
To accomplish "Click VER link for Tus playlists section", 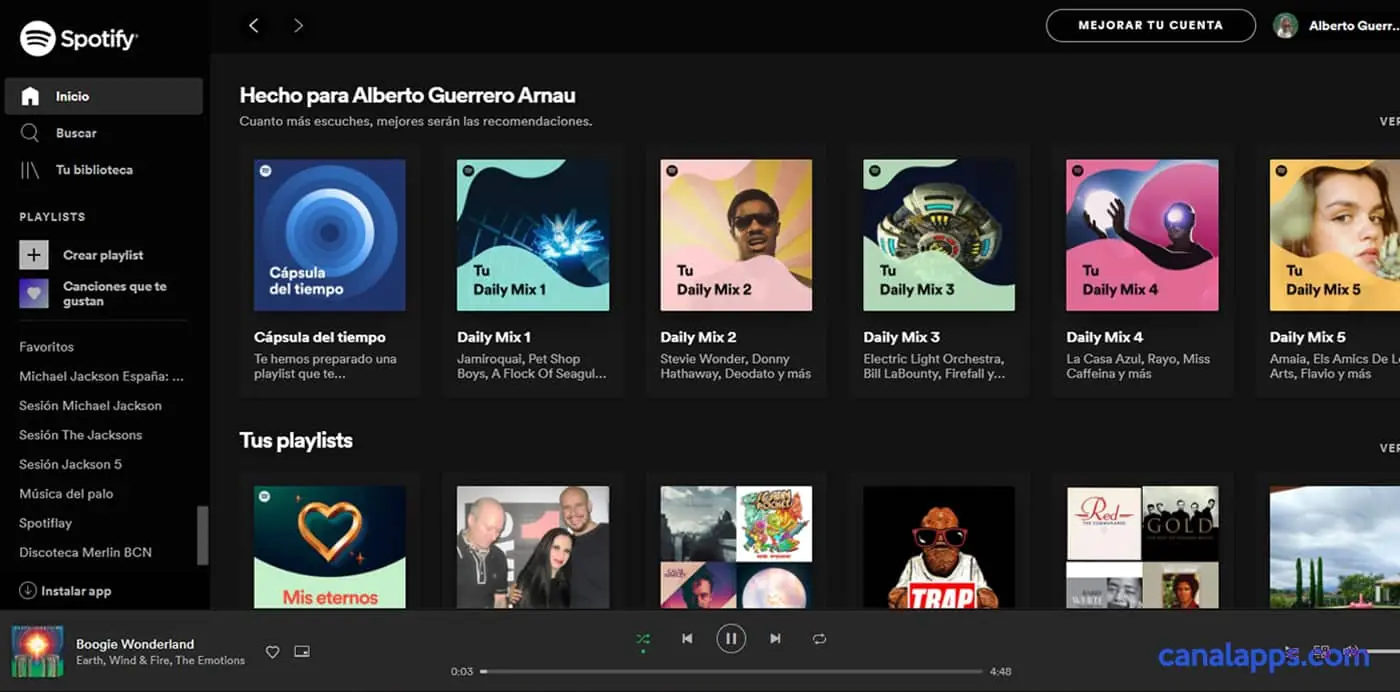I will click(1390, 448).
